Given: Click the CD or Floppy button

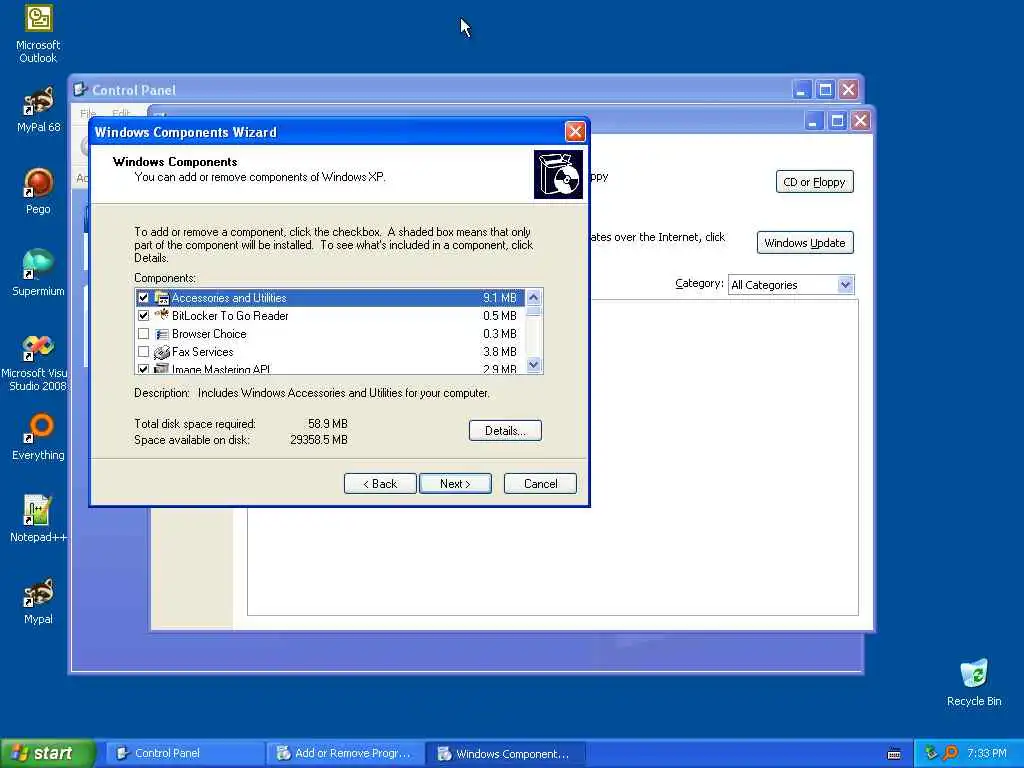Looking at the screenshot, I should click(x=814, y=182).
